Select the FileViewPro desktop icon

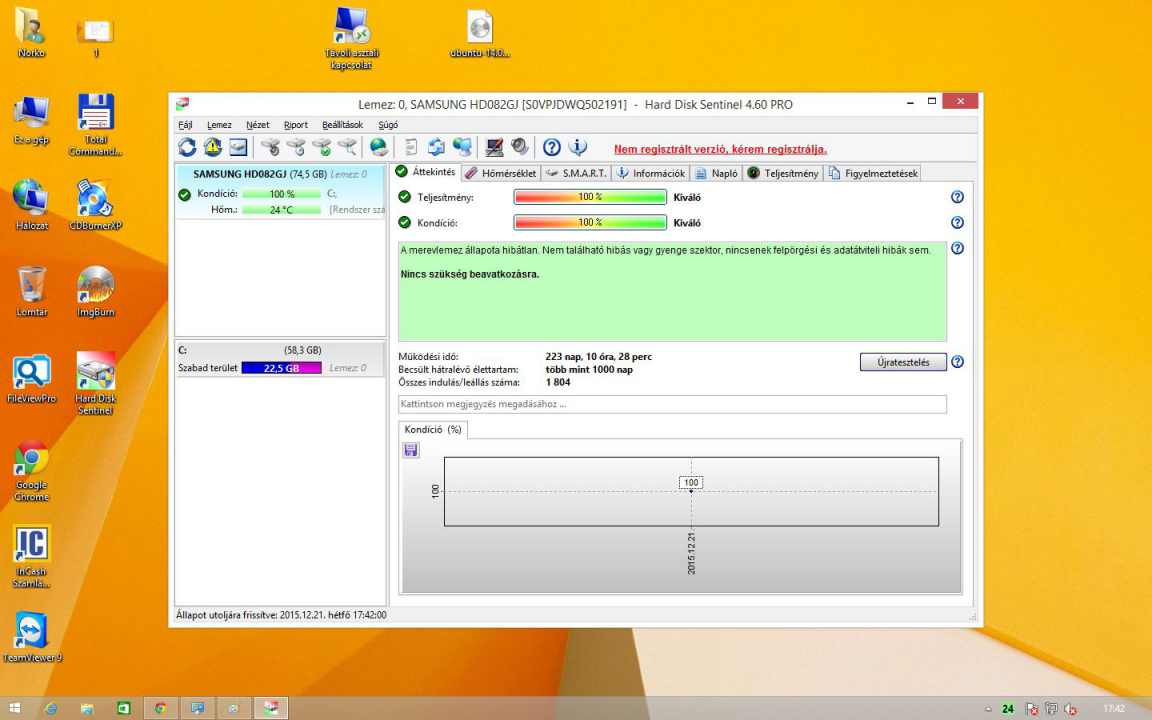click(x=32, y=378)
